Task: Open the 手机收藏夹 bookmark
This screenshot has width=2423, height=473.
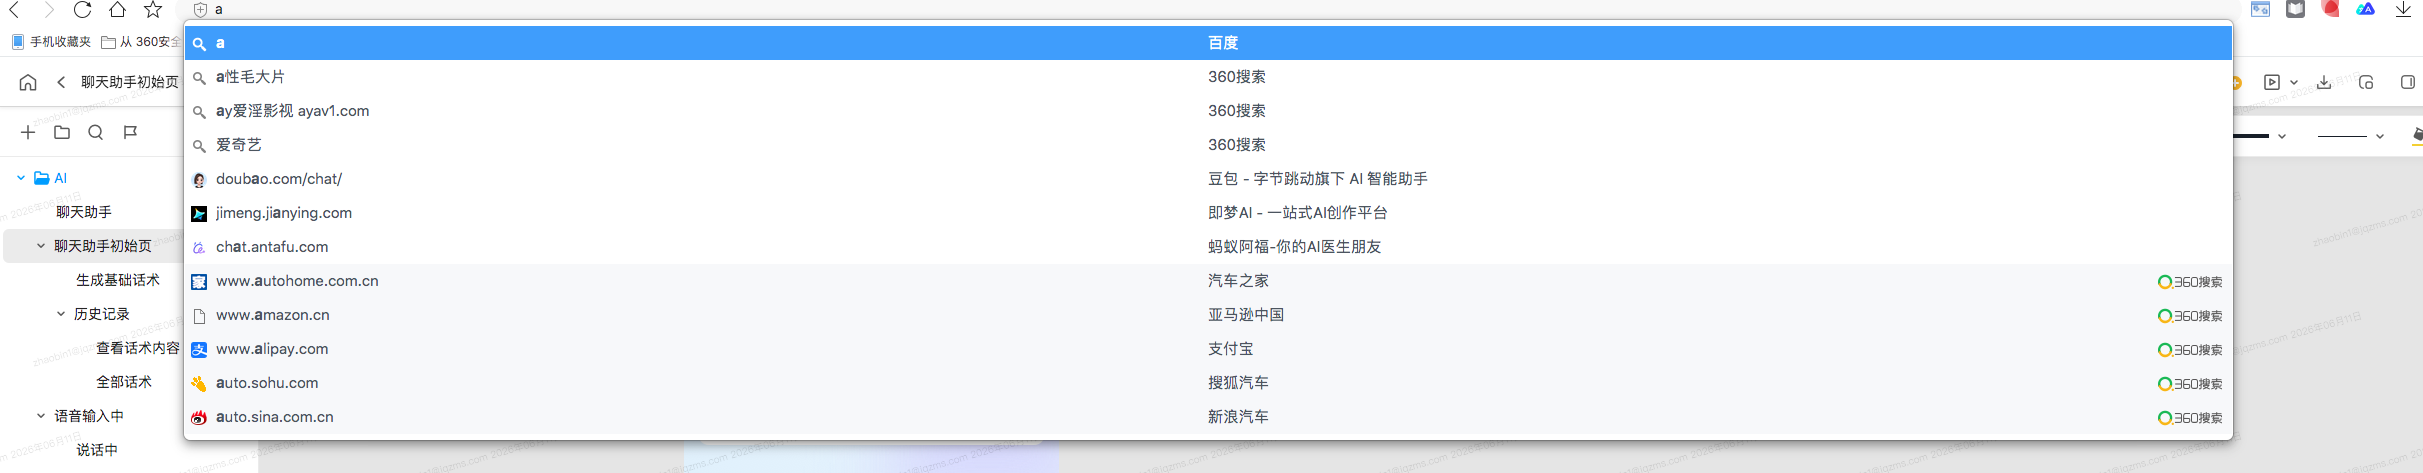Action: pos(51,42)
